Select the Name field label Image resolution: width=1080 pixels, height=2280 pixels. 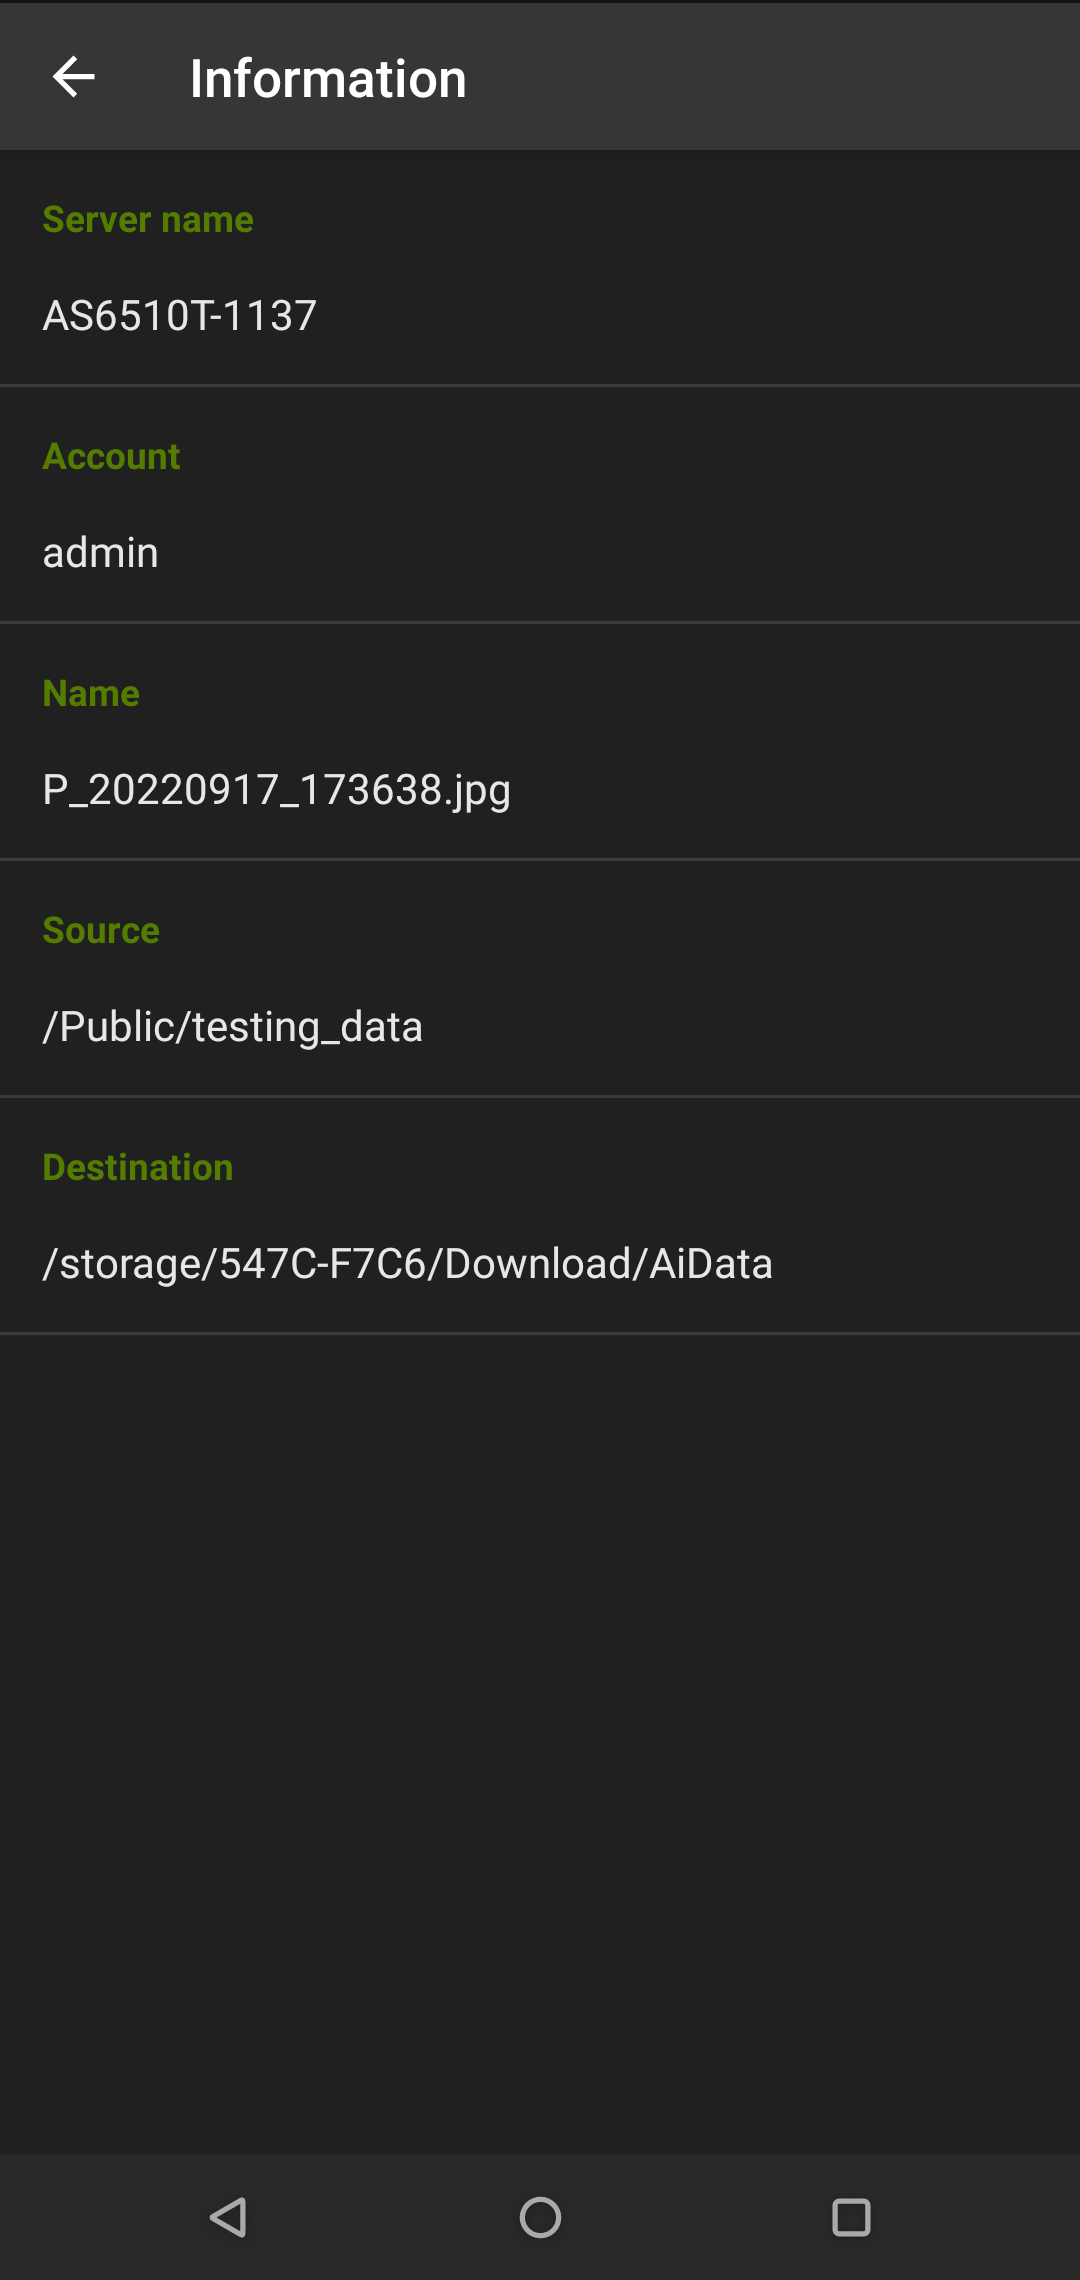tap(91, 693)
